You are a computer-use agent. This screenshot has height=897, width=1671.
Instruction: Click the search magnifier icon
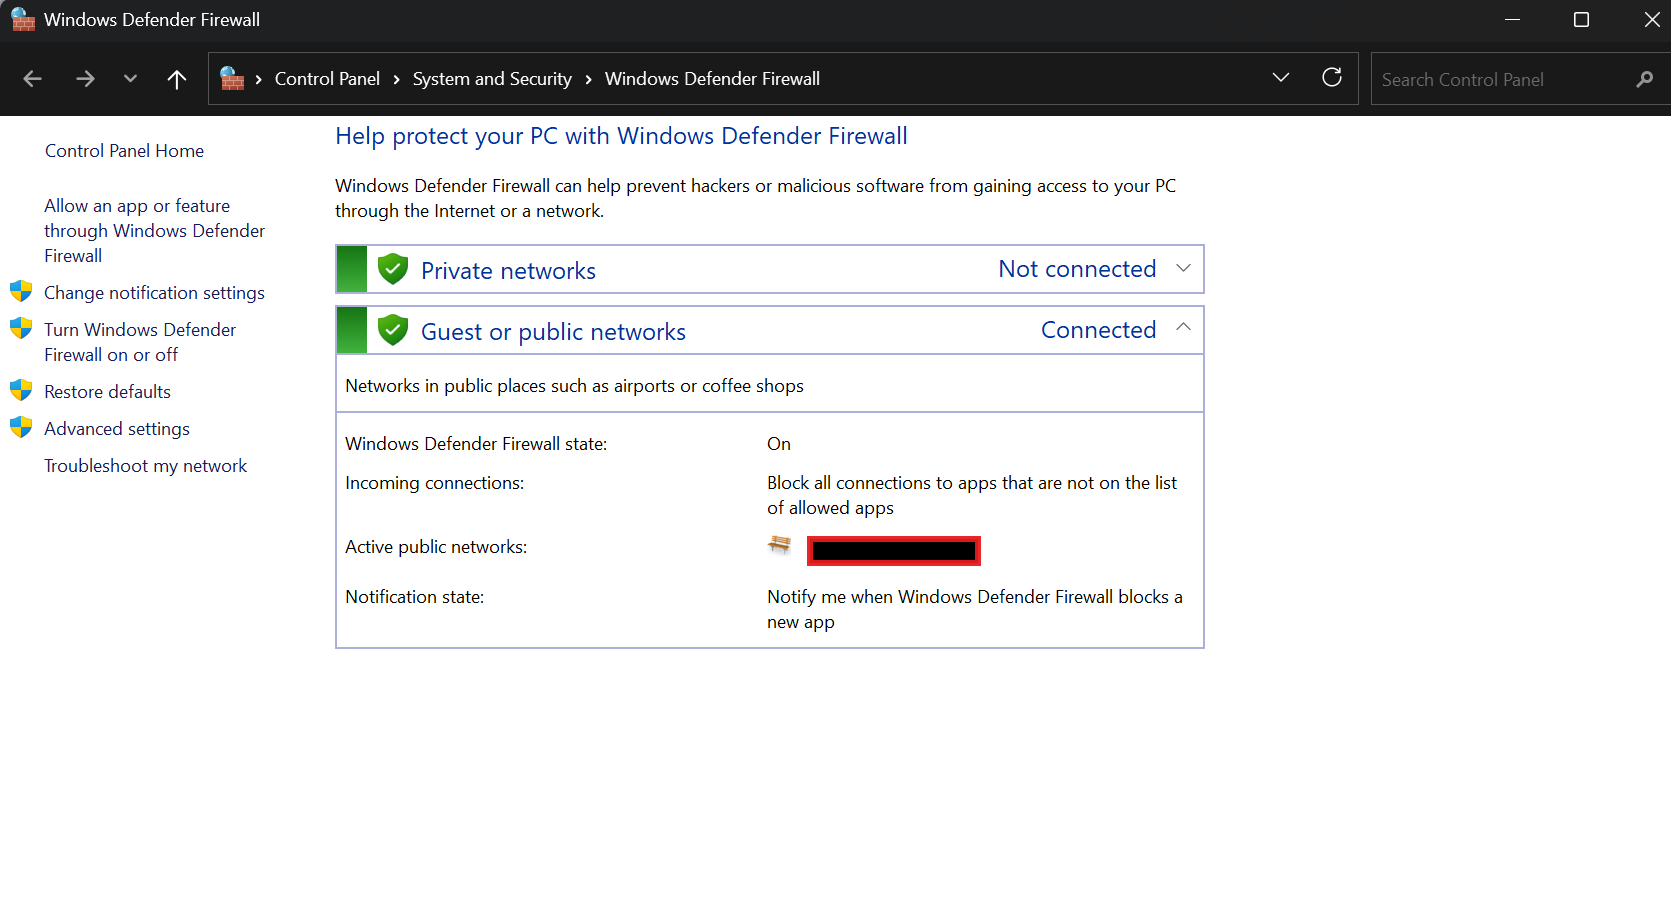(1644, 79)
